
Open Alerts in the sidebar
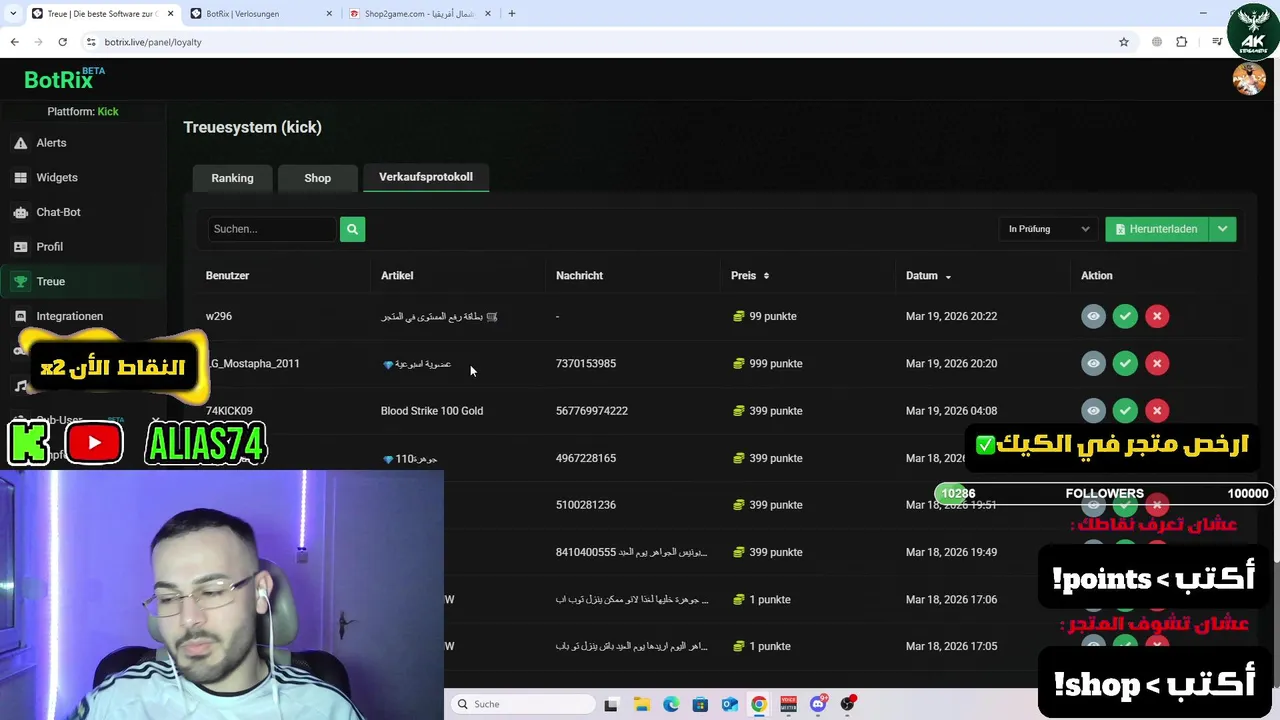pyautogui.click(x=51, y=143)
